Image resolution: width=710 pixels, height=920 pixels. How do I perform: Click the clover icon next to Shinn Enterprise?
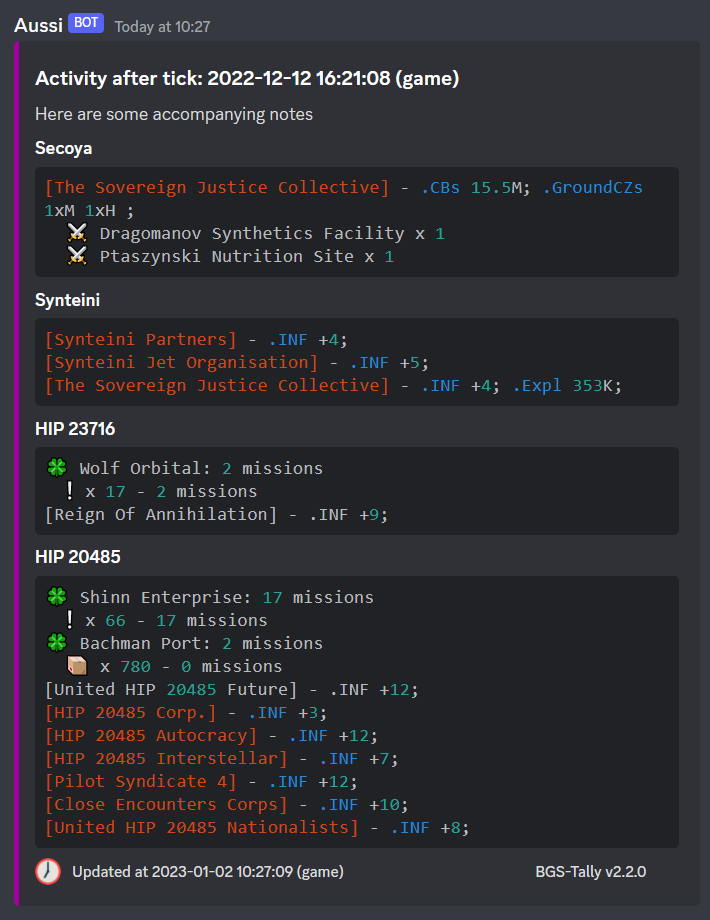pos(57,597)
